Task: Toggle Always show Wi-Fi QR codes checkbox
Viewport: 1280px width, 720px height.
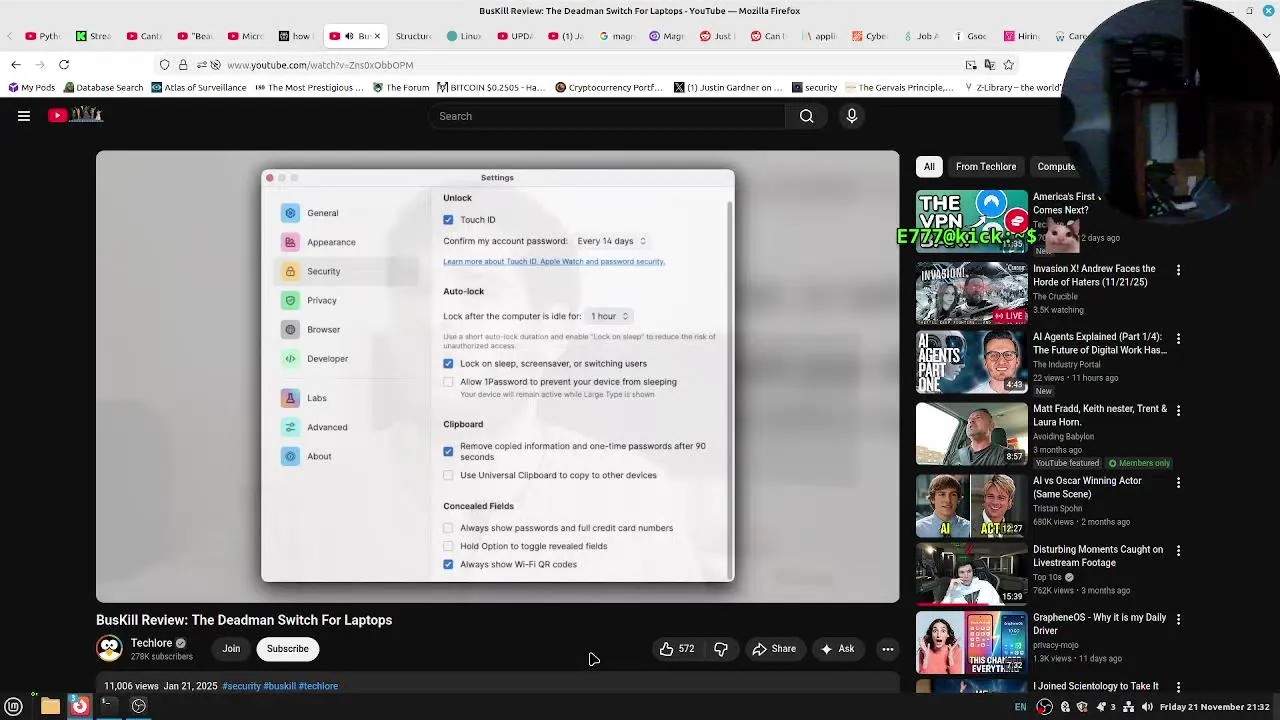Action: [448, 564]
